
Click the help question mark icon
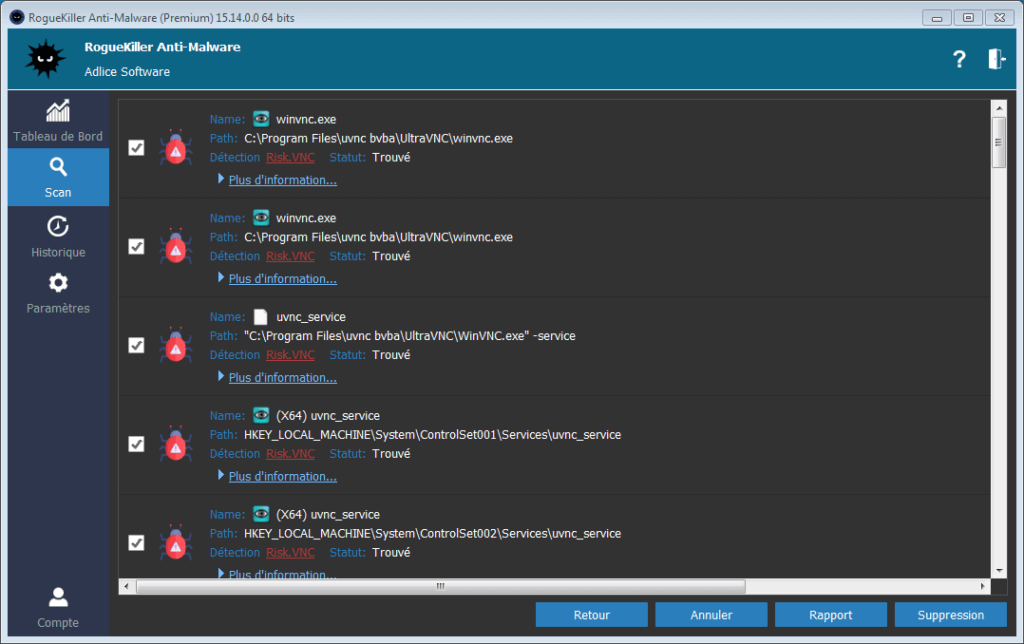[x=959, y=59]
